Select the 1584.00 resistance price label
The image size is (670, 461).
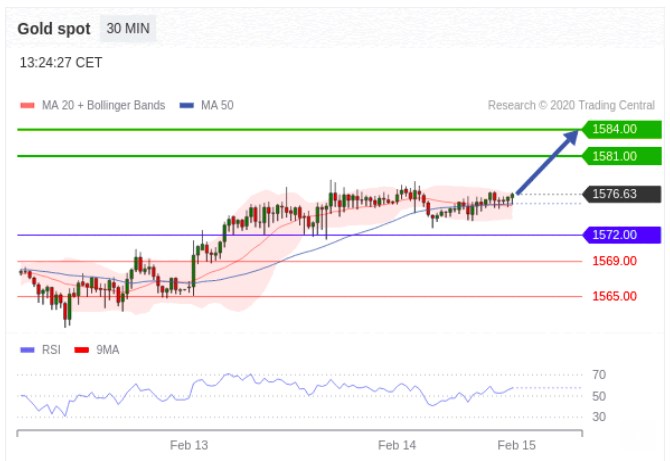(622, 129)
